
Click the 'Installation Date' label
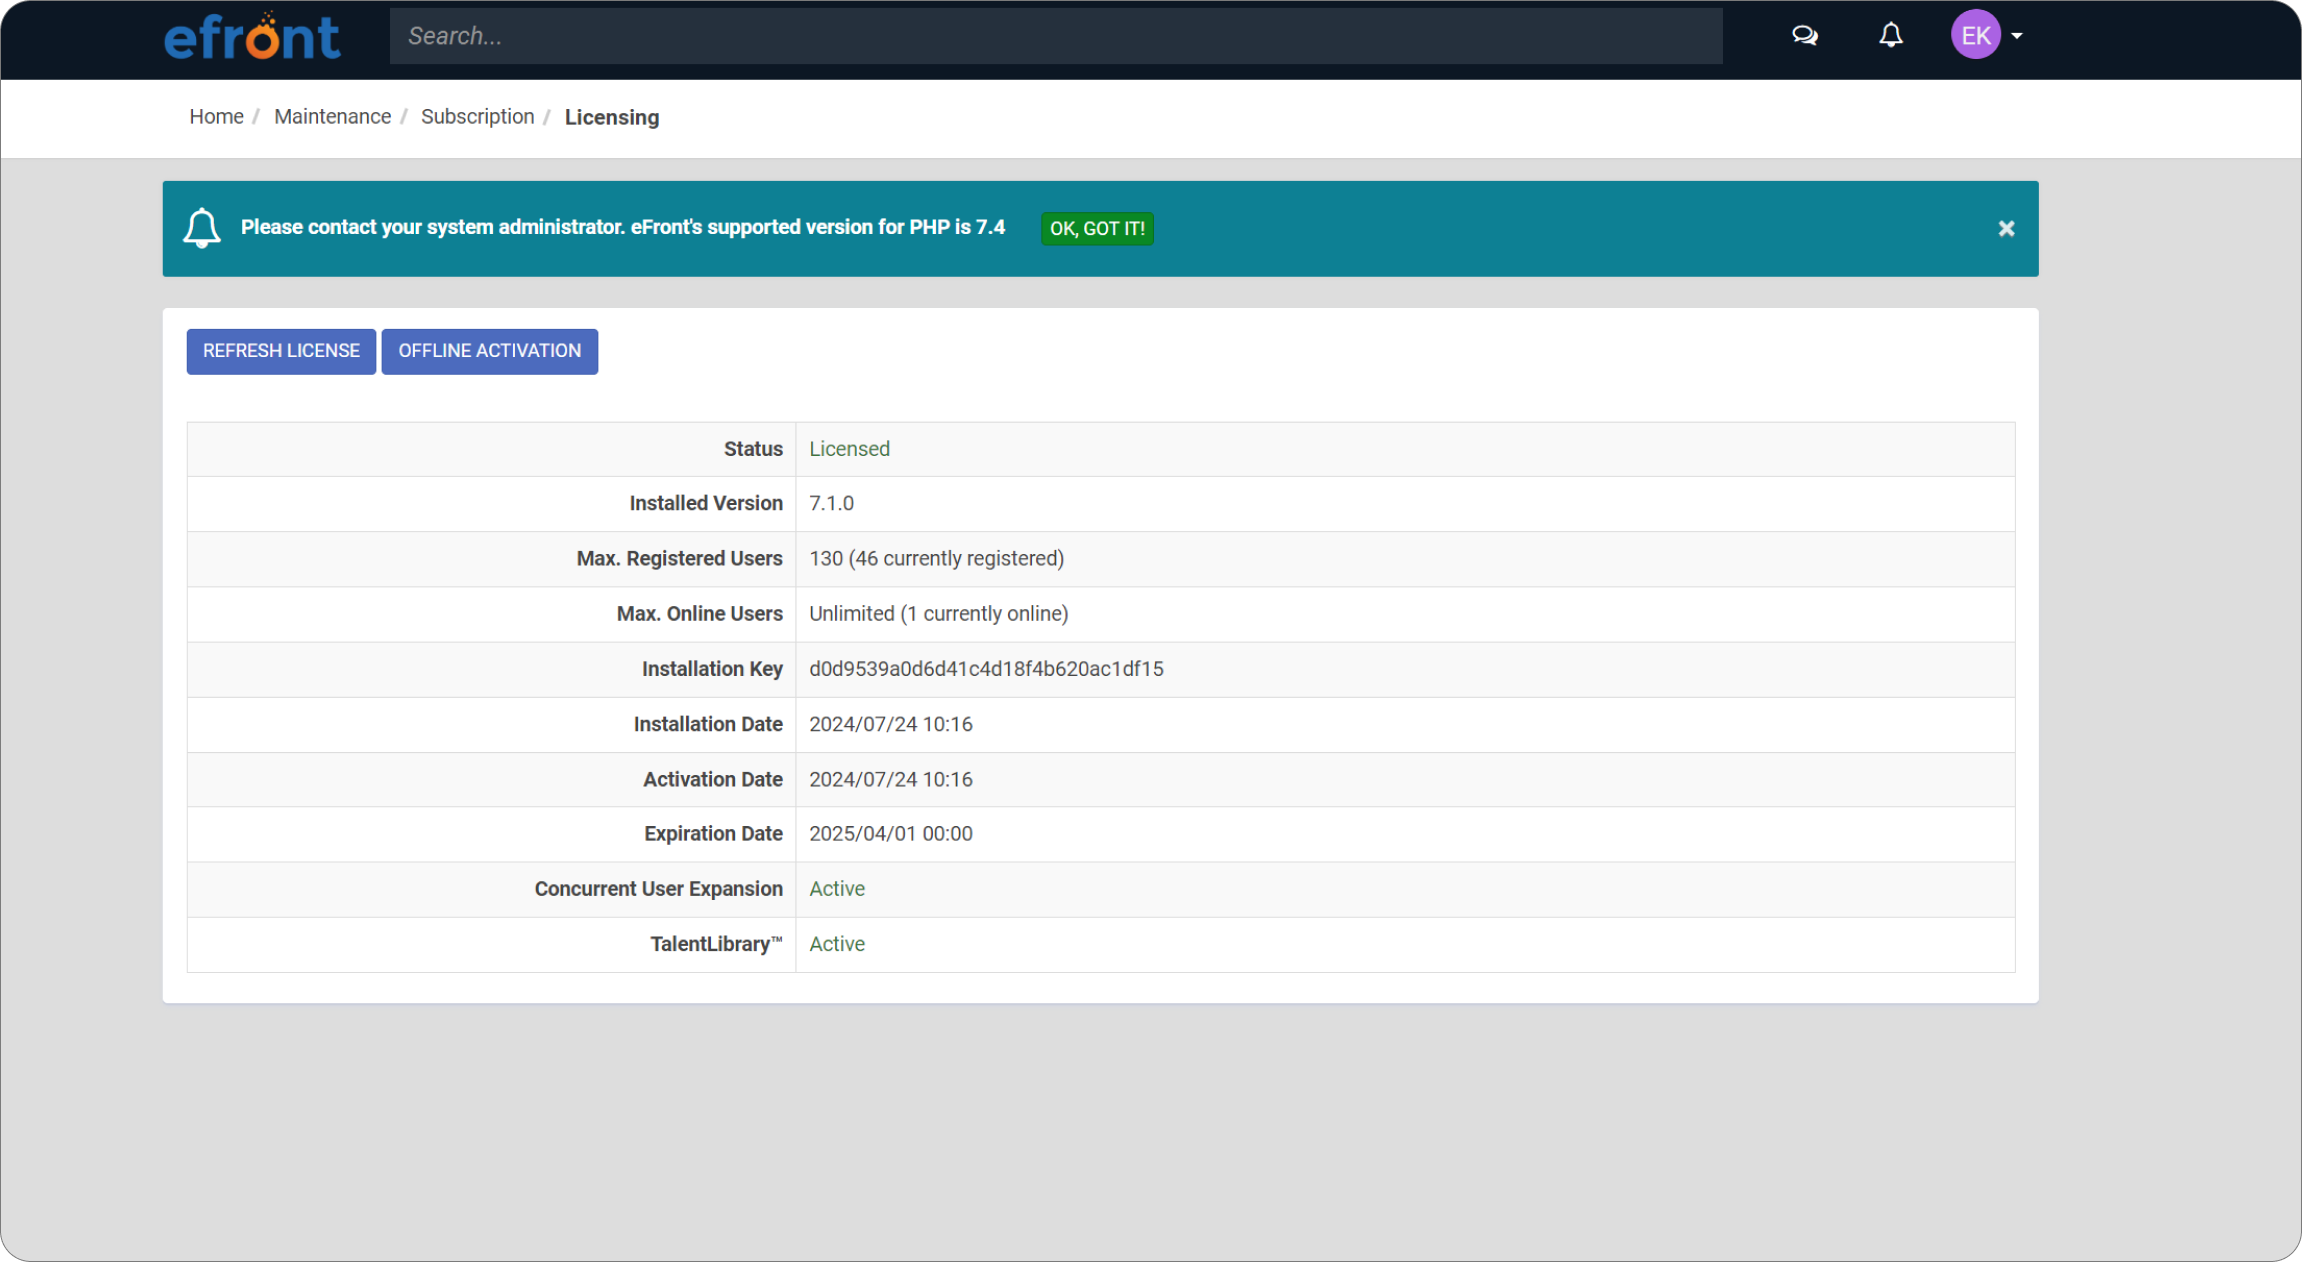[708, 724]
